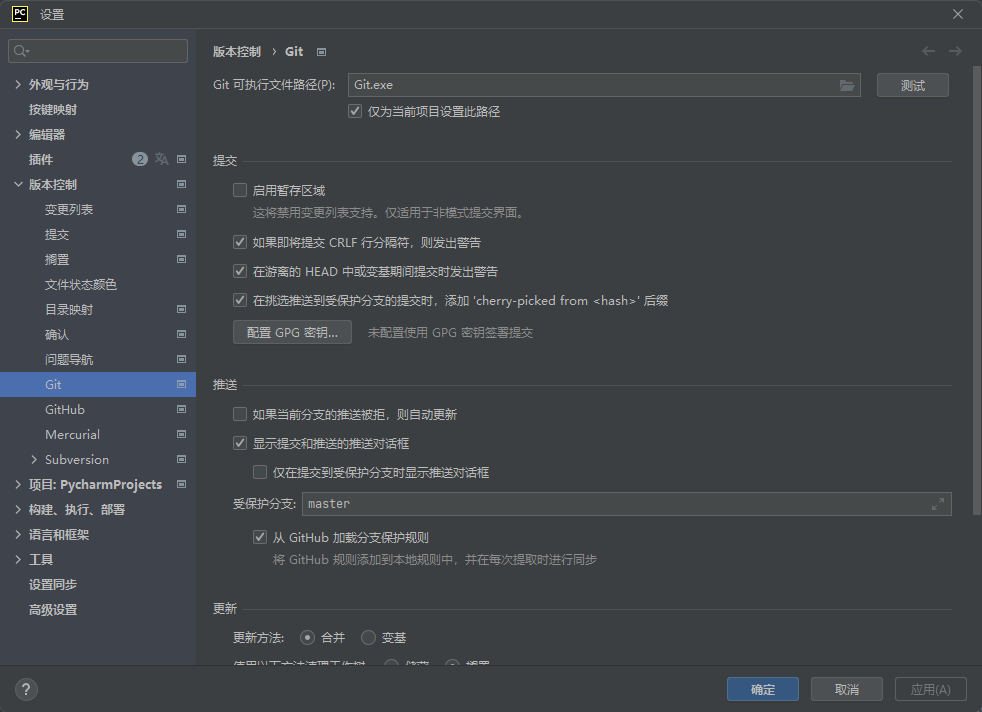Enable 如果当前分支的推送被拒则自动更新

point(240,414)
